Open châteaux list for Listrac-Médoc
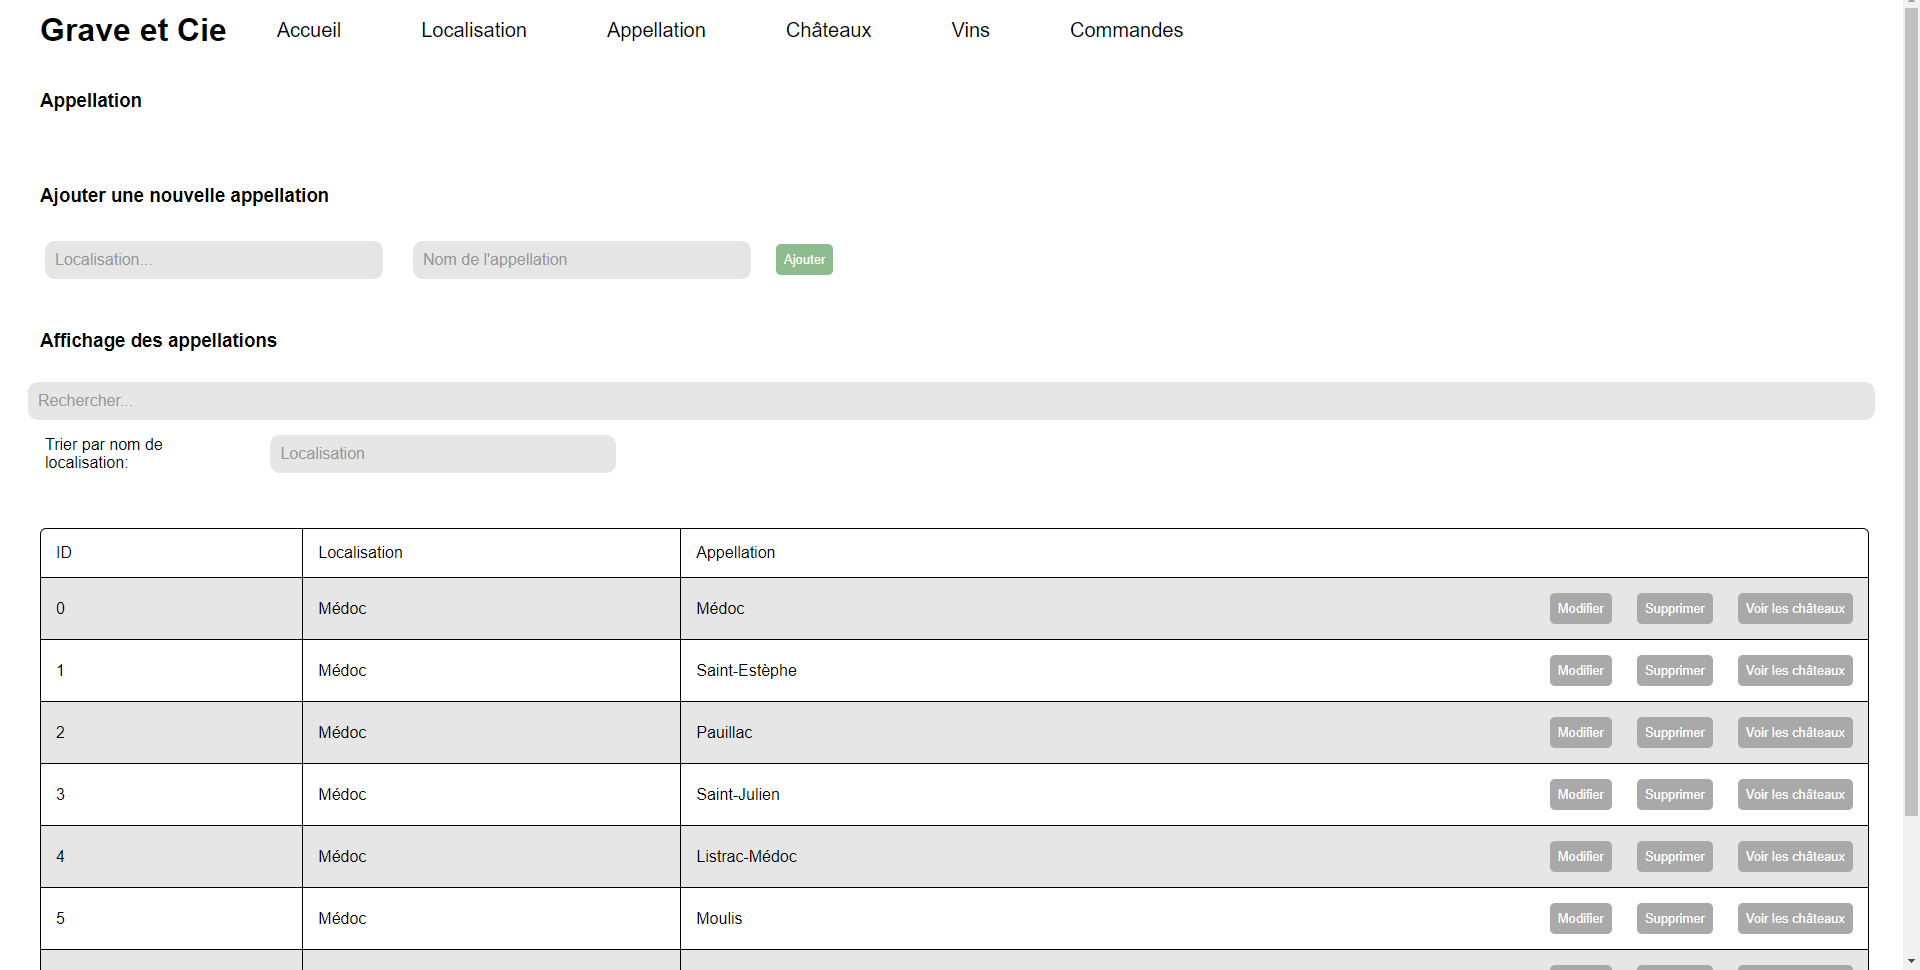Screen dimensions: 1920x970 pos(1795,857)
